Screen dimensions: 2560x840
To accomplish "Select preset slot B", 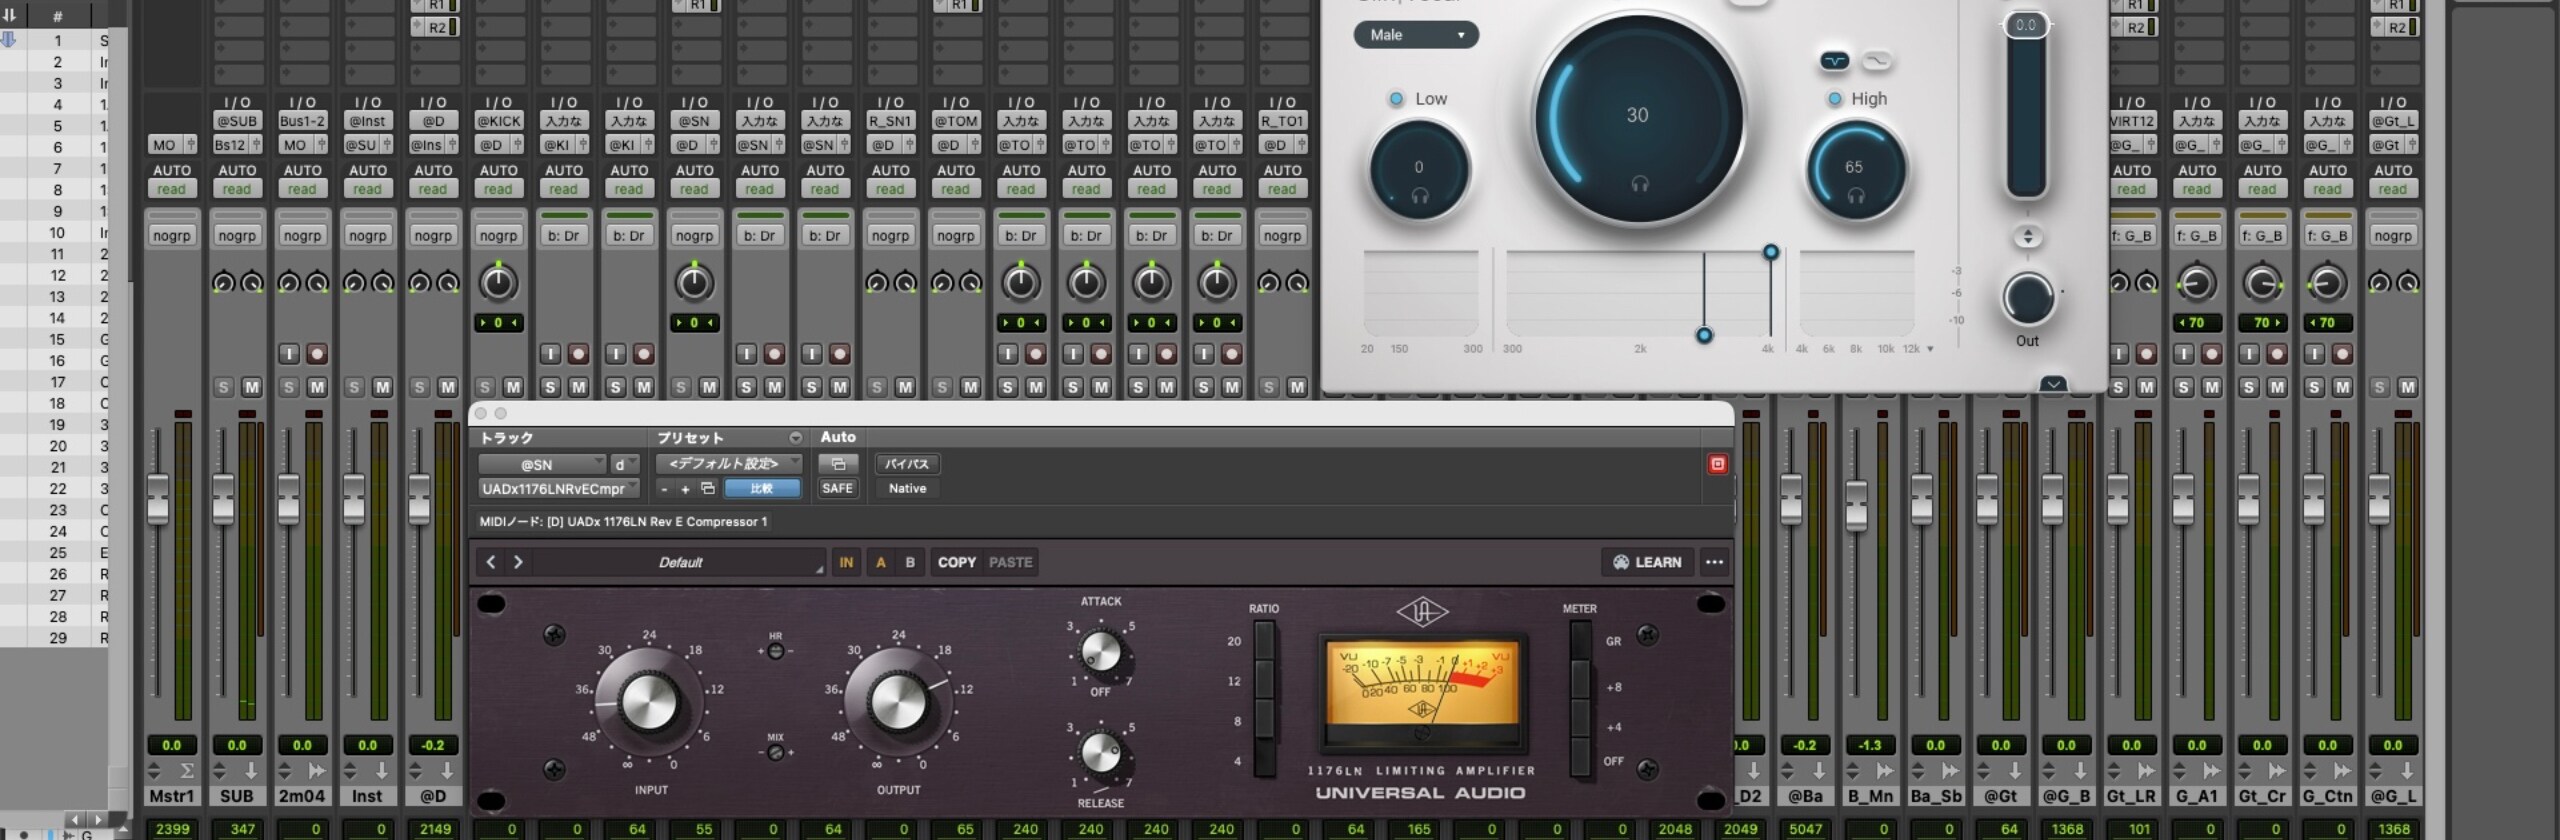I will (x=910, y=562).
